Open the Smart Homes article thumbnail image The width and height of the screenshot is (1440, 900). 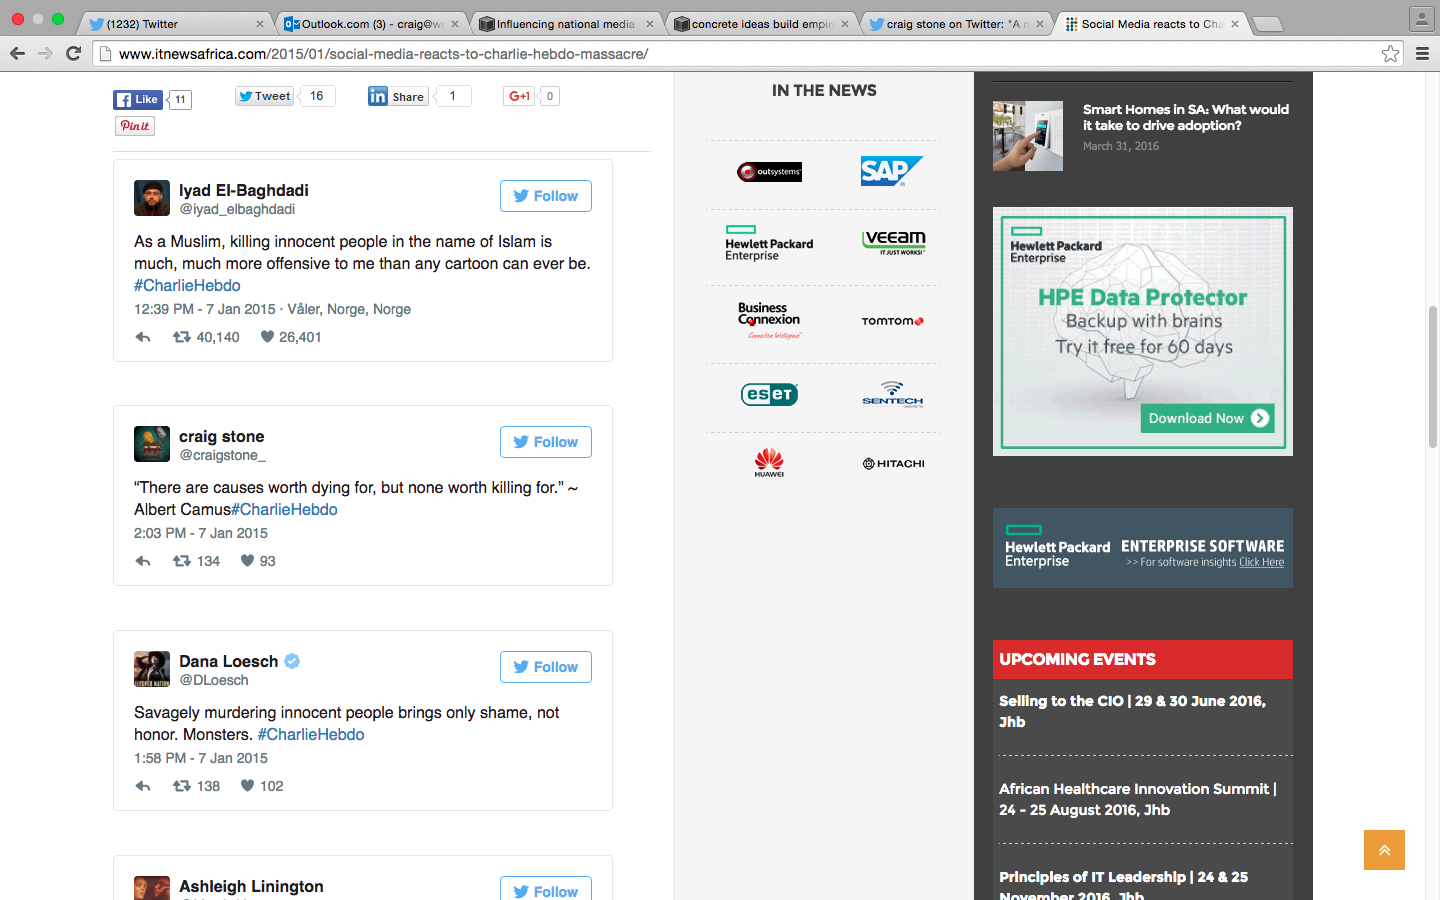click(1027, 136)
